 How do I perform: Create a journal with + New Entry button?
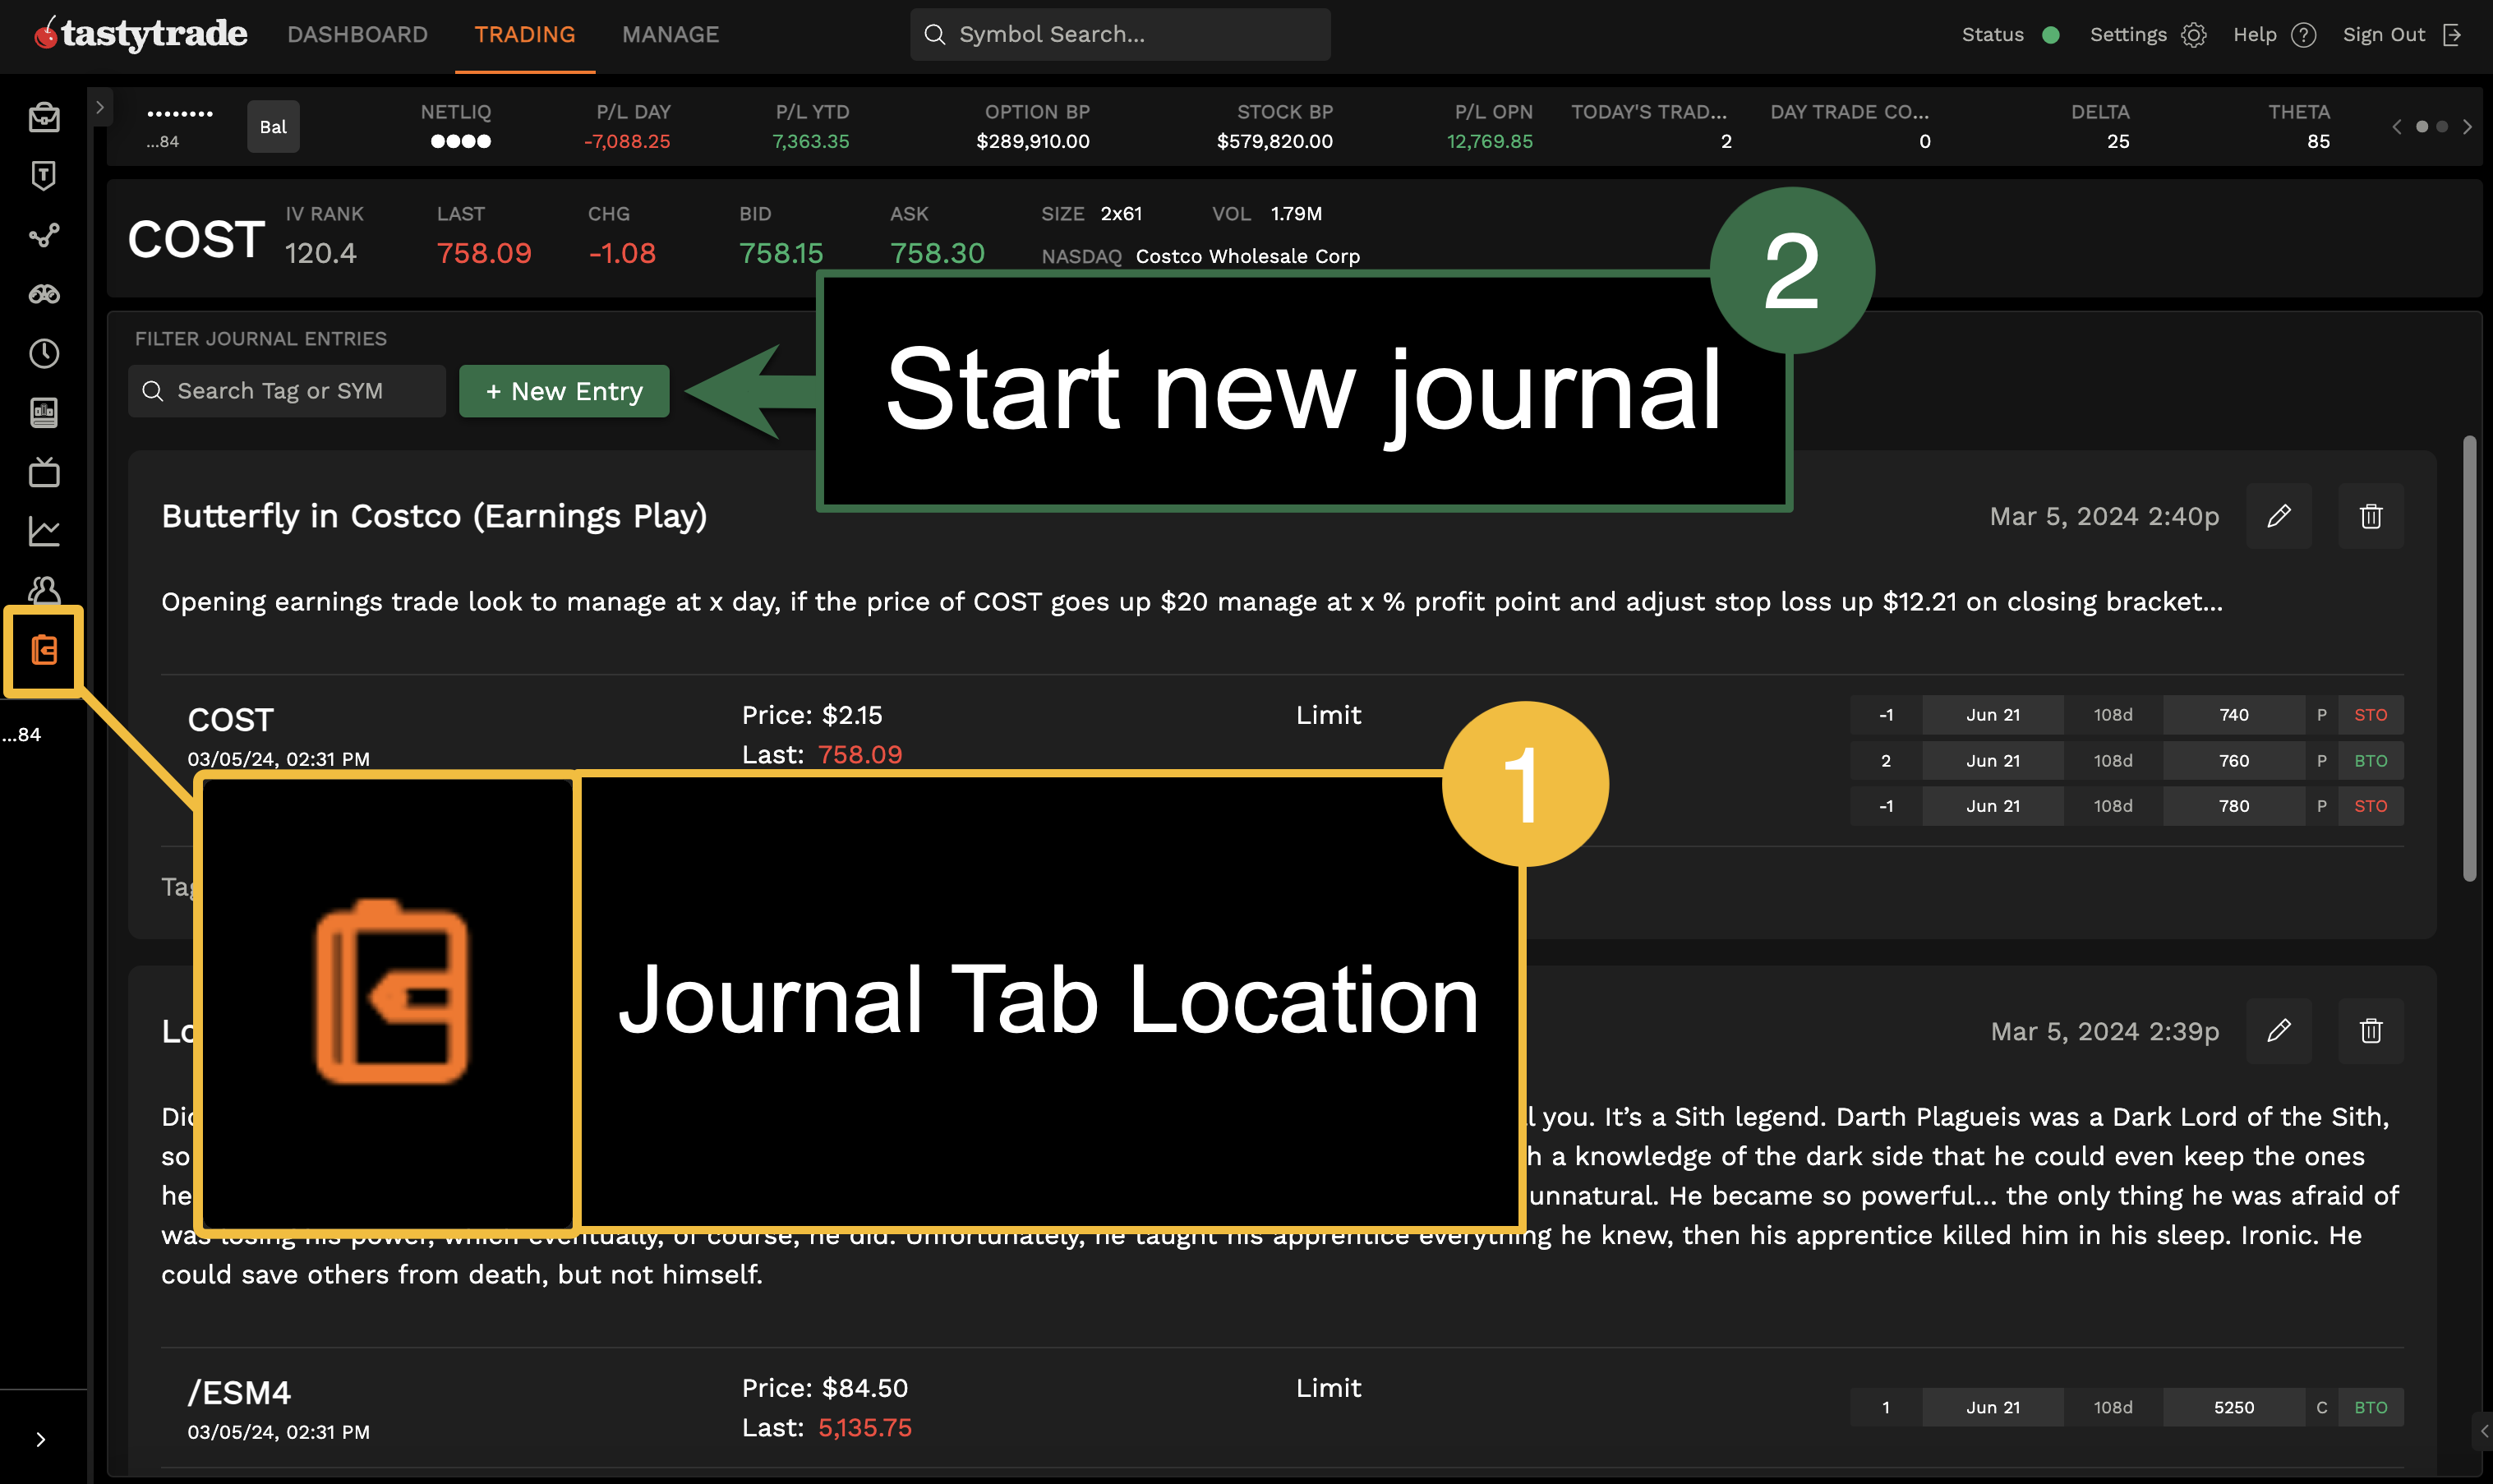[563, 391]
